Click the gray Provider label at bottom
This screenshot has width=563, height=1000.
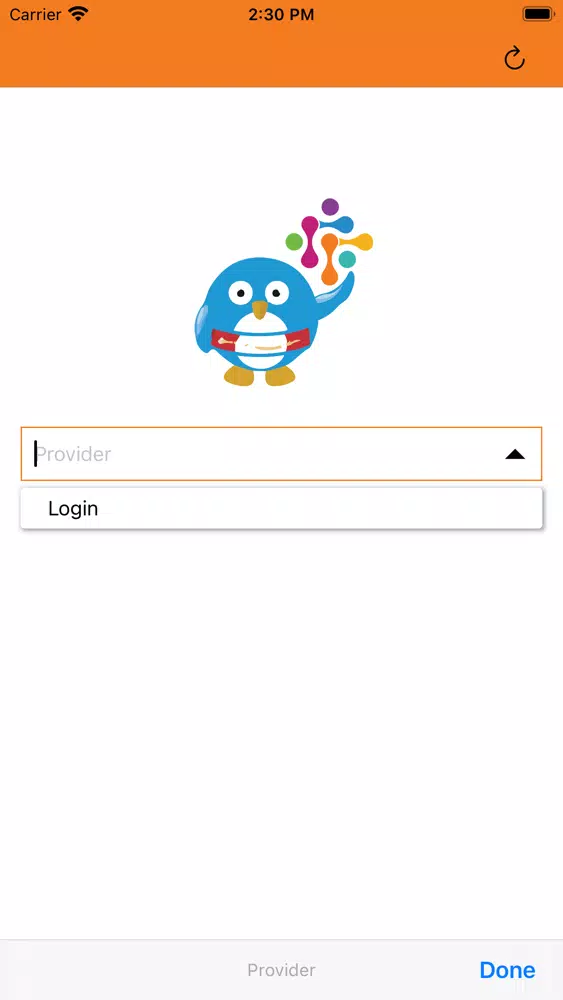[x=281, y=970]
